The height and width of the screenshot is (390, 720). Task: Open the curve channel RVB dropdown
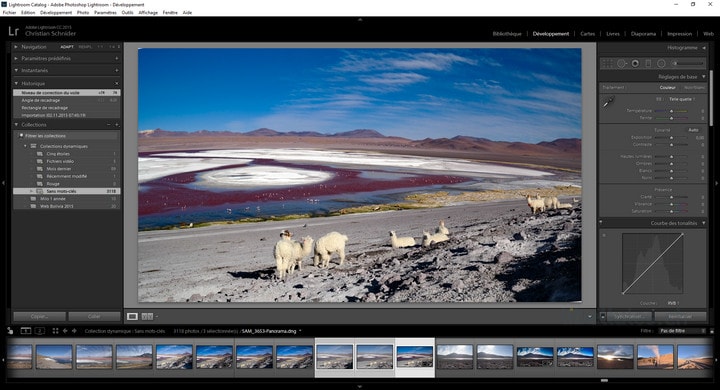click(x=673, y=303)
